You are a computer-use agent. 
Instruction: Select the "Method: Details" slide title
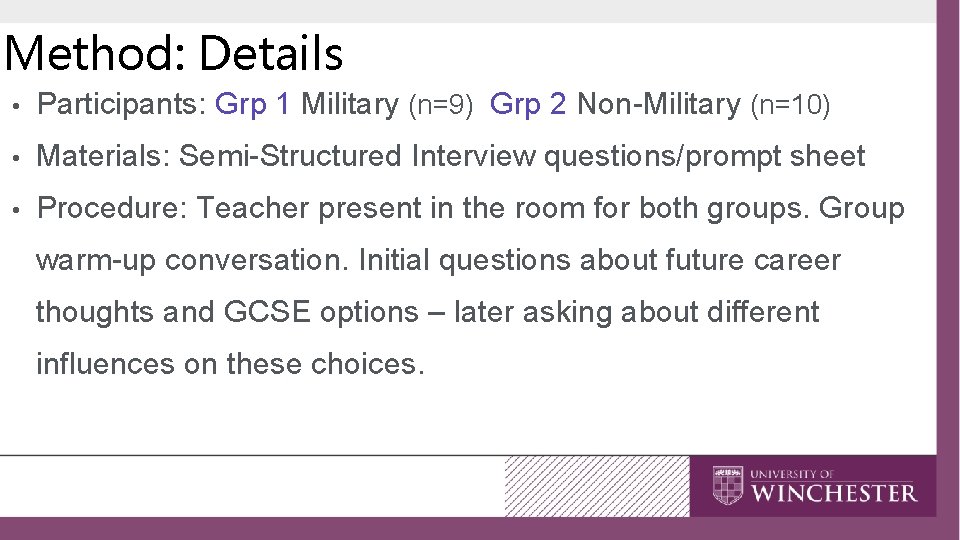click(x=173, y=53)
